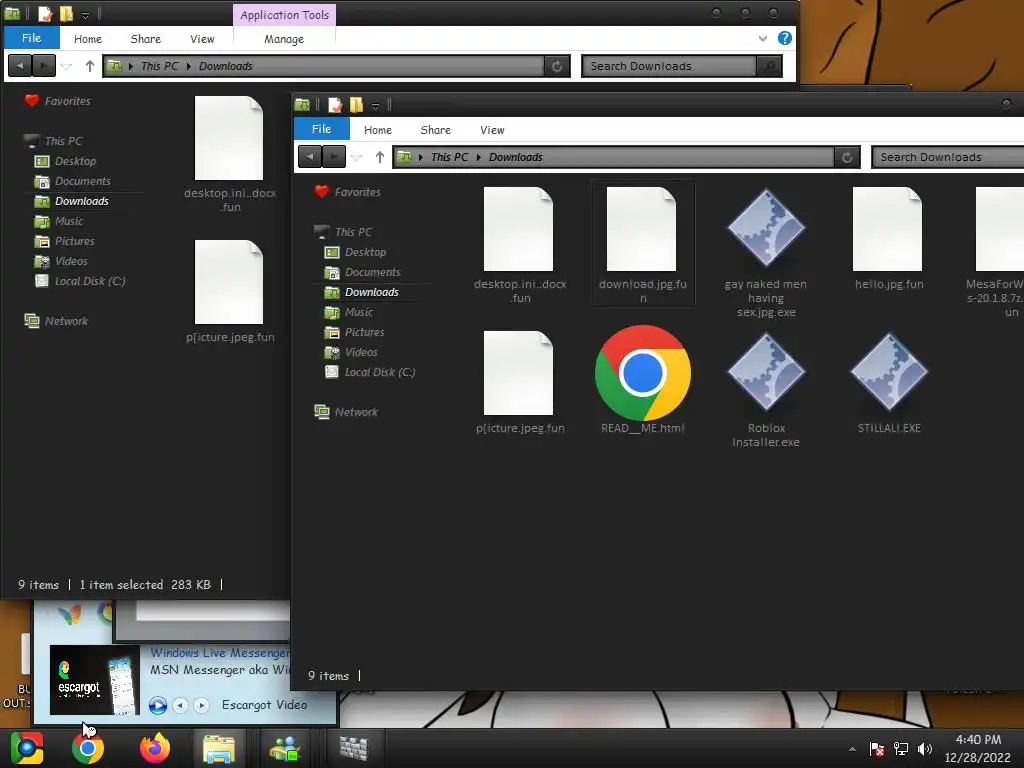Select desktop.ini..docx.fun in back window
The image size is (1024, 768).
tap(230, 154)
